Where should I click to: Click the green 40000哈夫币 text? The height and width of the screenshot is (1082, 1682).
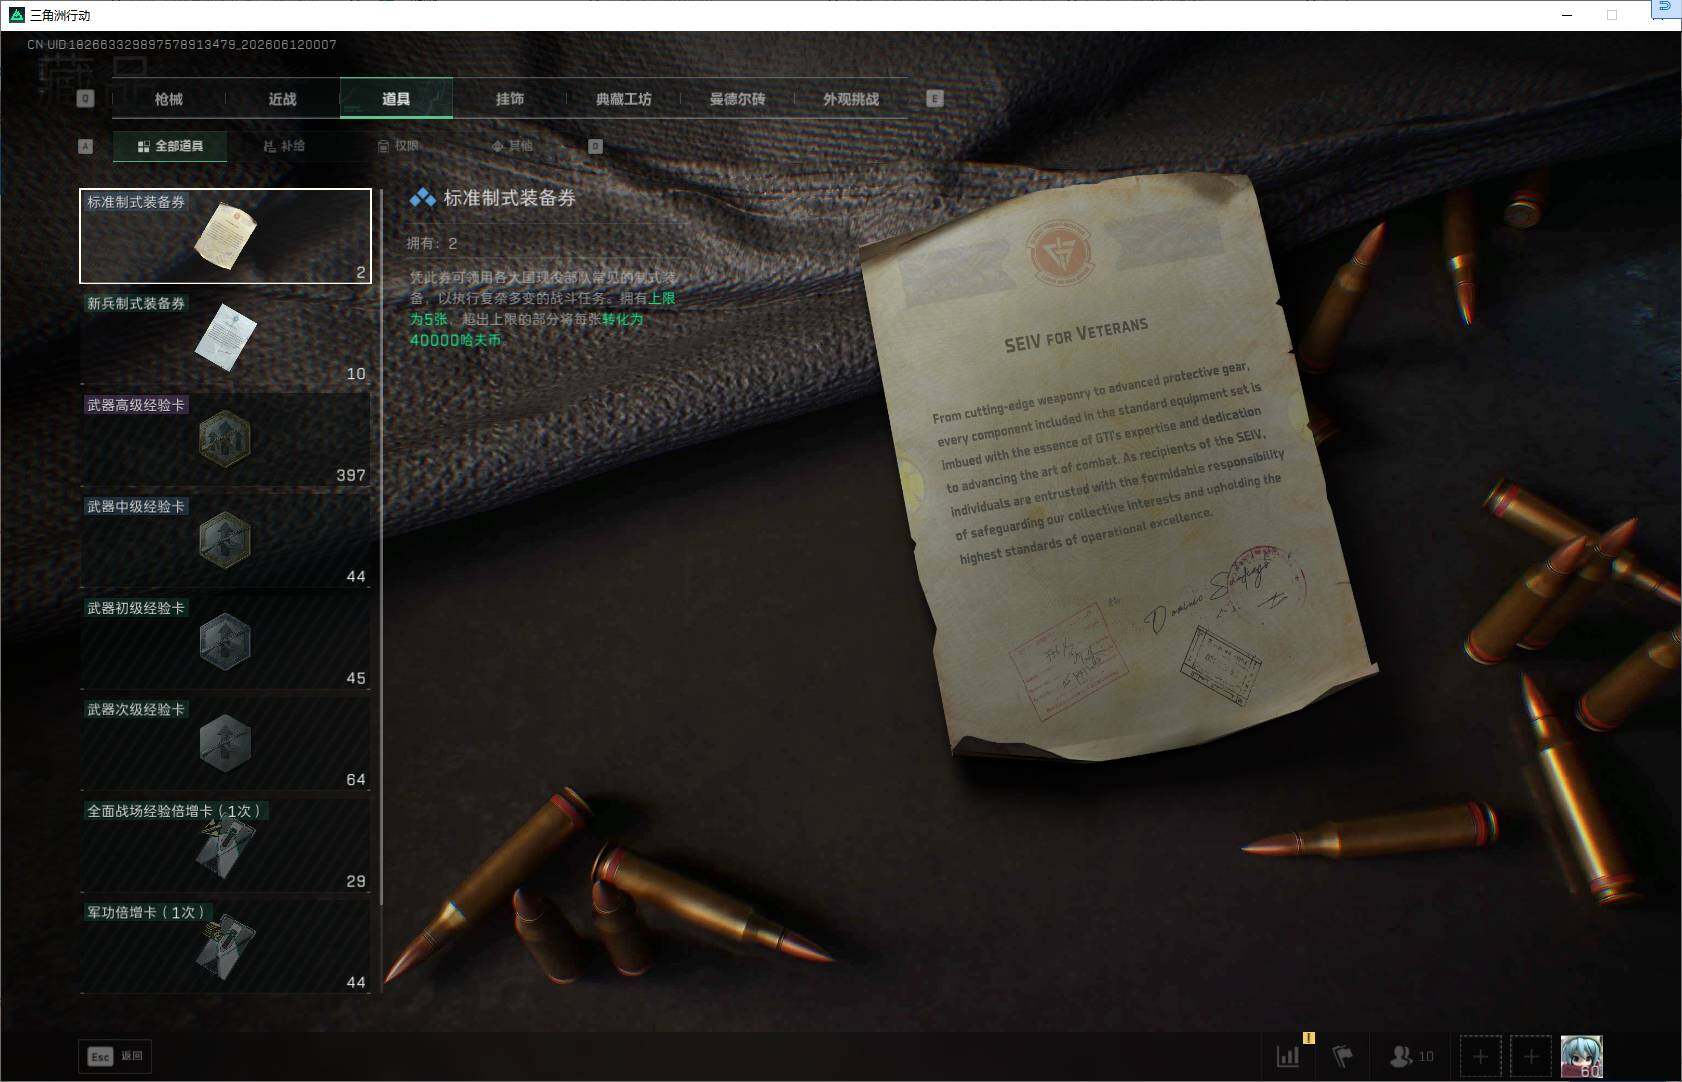click(x=455, y=340)
